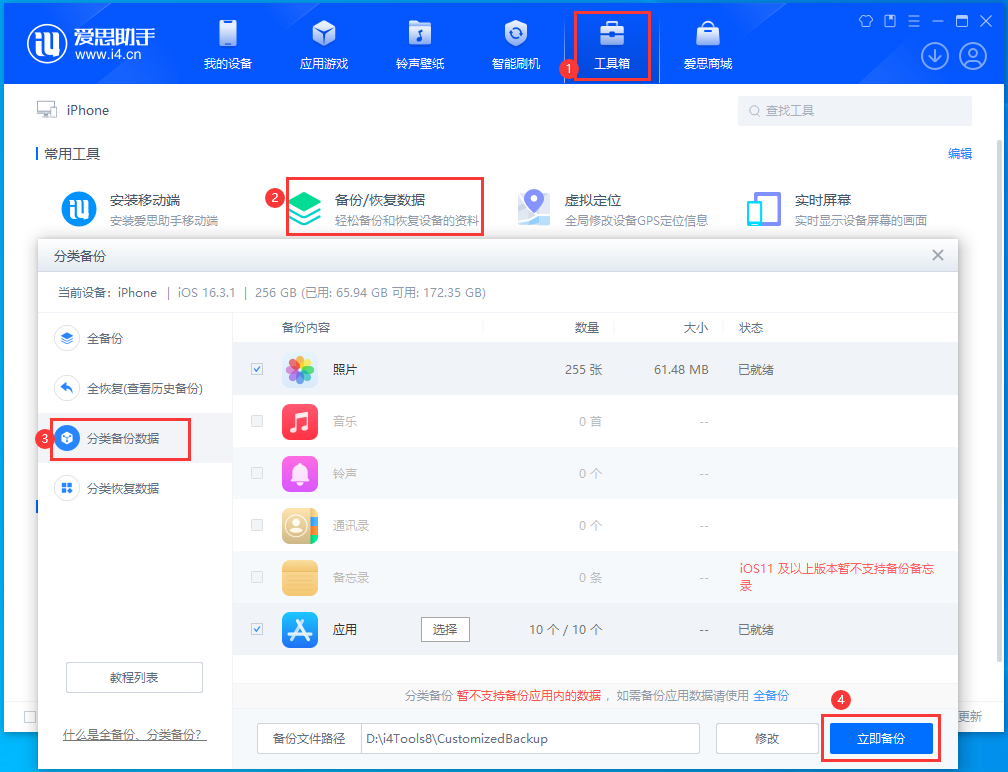Screen dimensions: 1008x772
Task: Click the 立即备份 backup now button
Action: tap(881, 737)
